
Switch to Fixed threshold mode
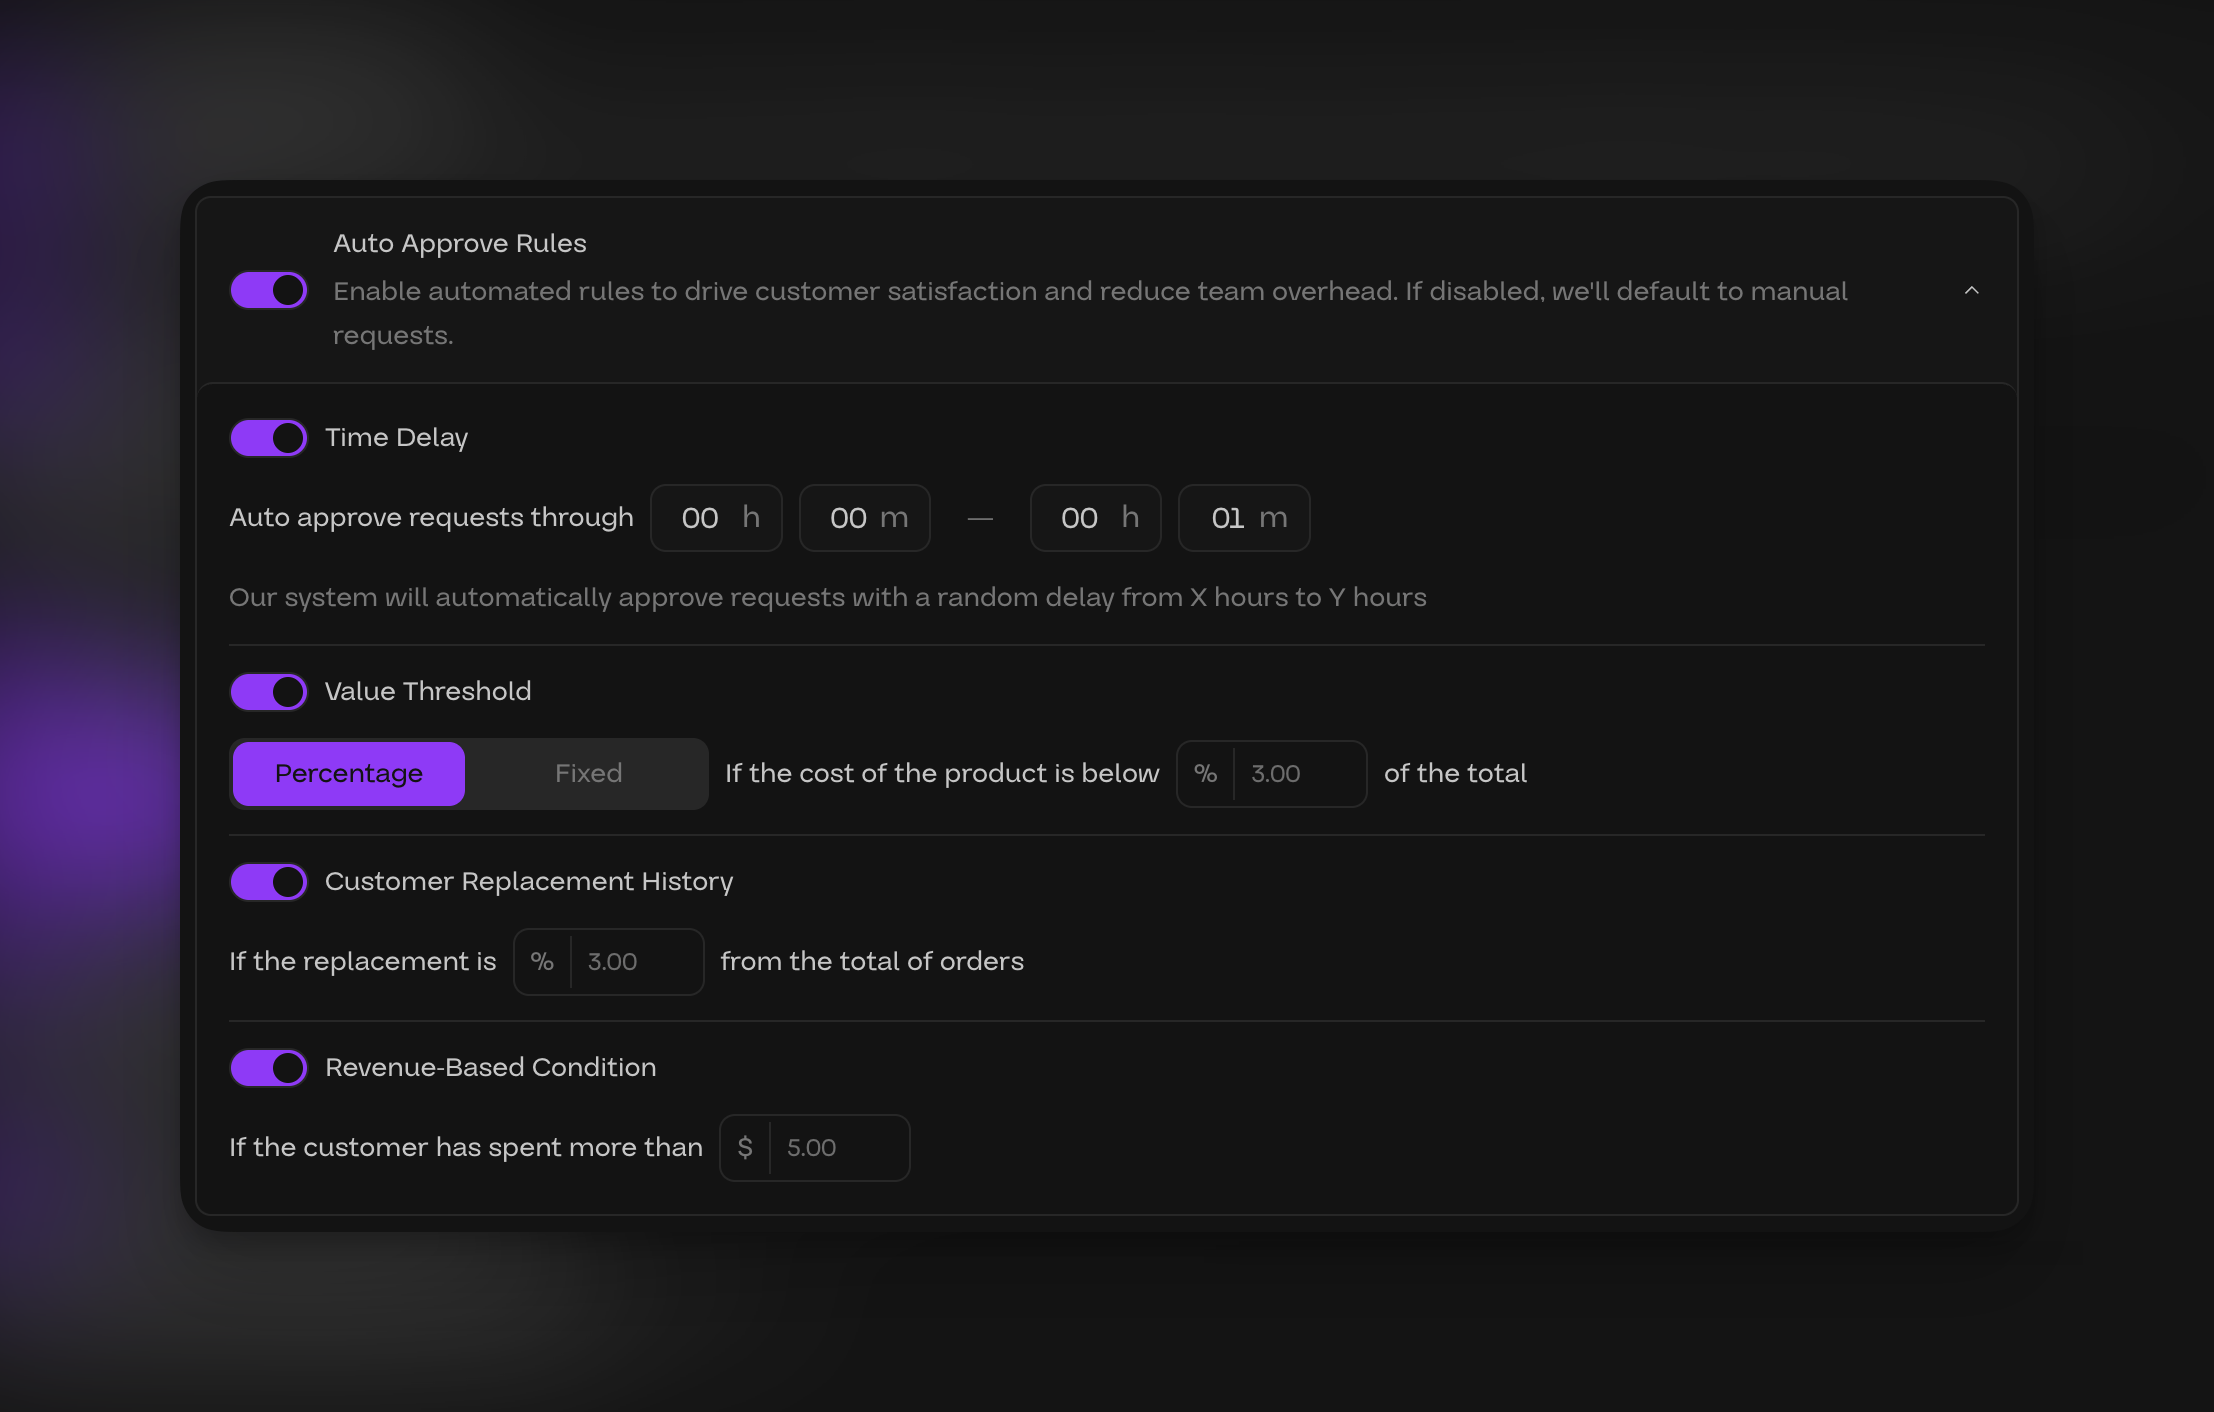click(x=588, y=773)
